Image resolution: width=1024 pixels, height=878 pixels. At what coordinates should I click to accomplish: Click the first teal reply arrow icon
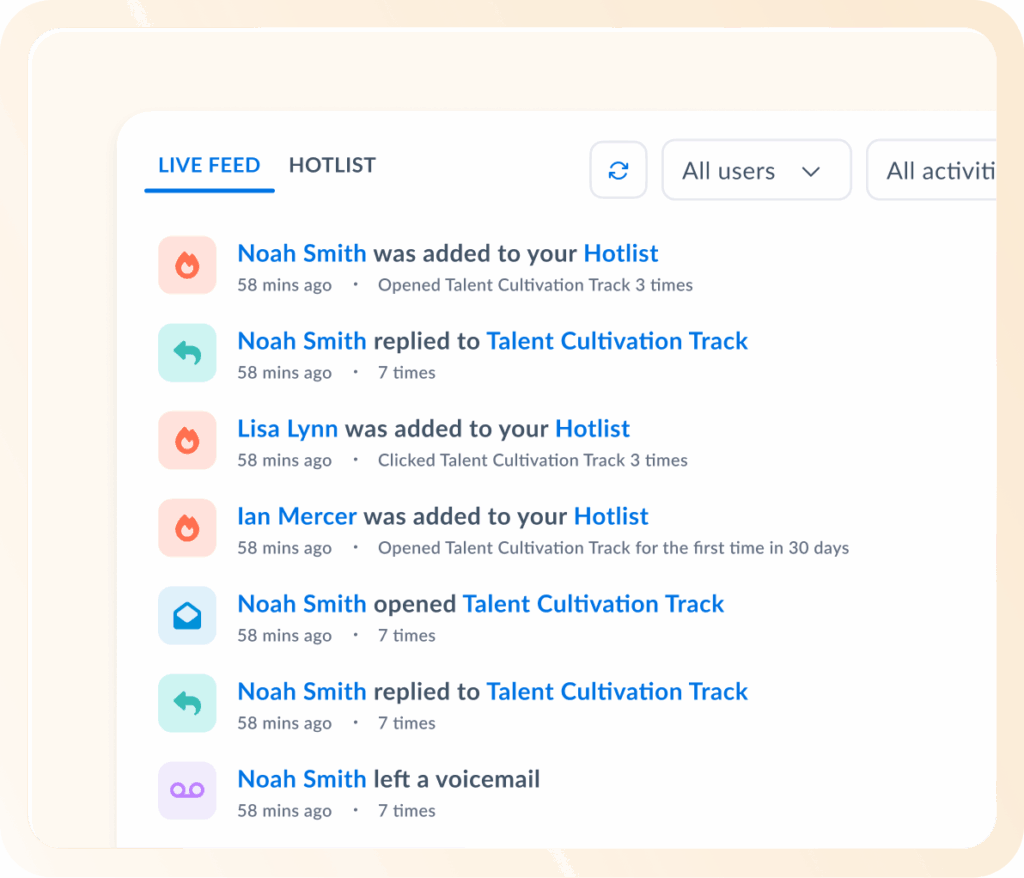[x=187, y=352]
